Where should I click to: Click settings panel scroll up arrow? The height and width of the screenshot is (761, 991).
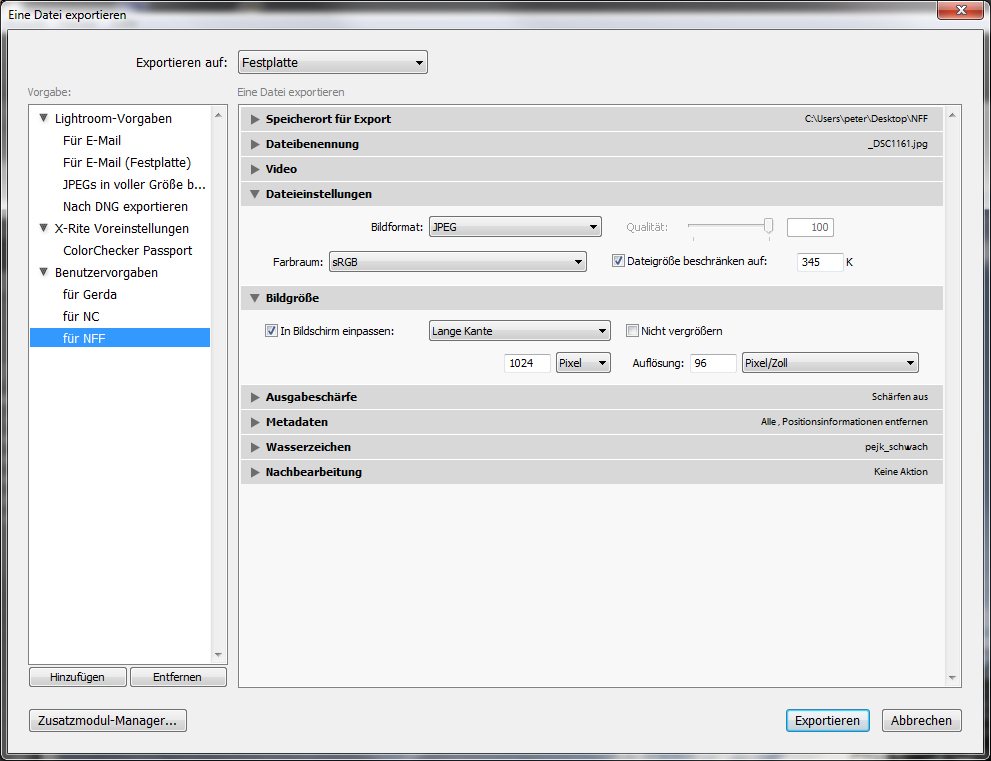952,116
